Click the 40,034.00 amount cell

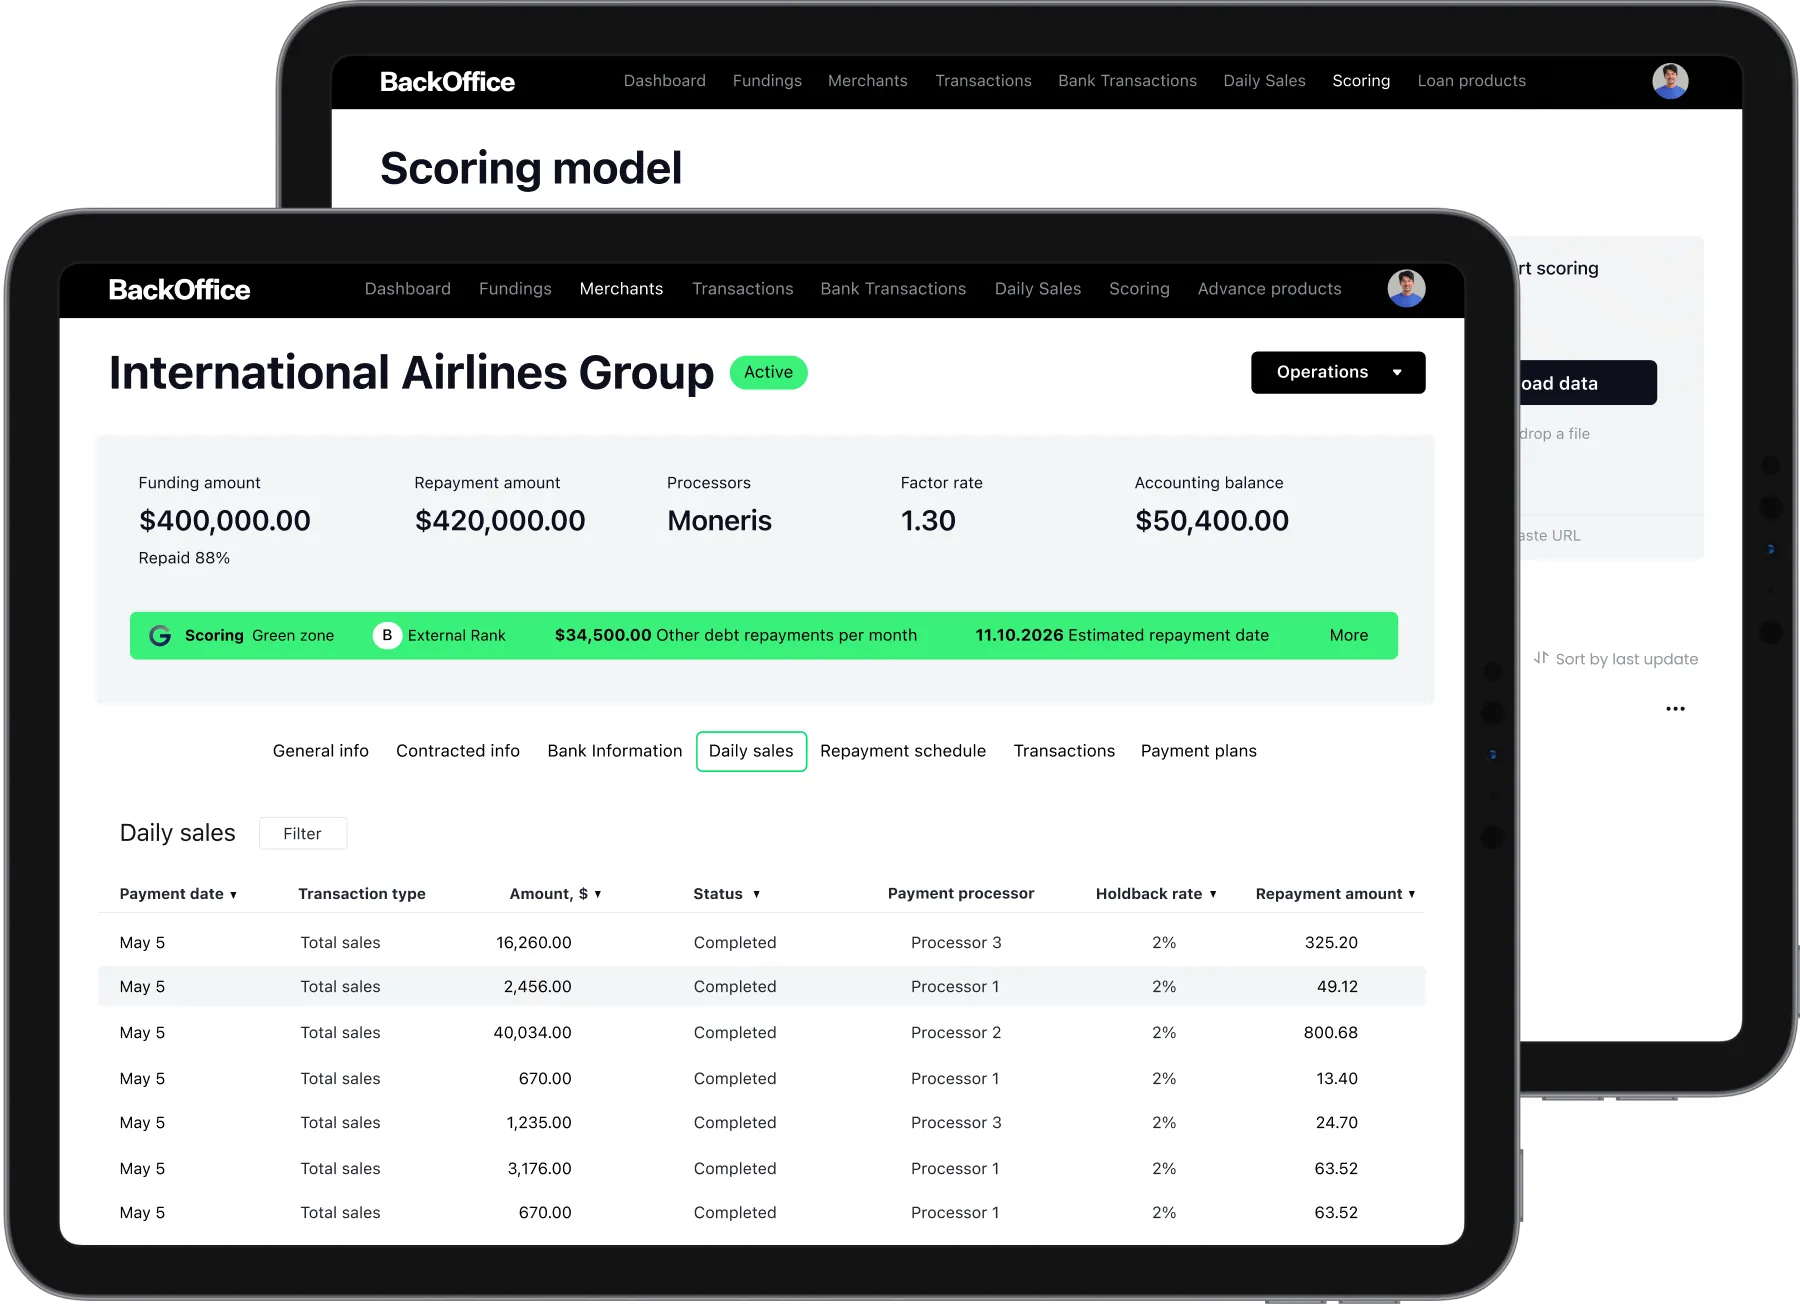click(x=533, y=1033)
